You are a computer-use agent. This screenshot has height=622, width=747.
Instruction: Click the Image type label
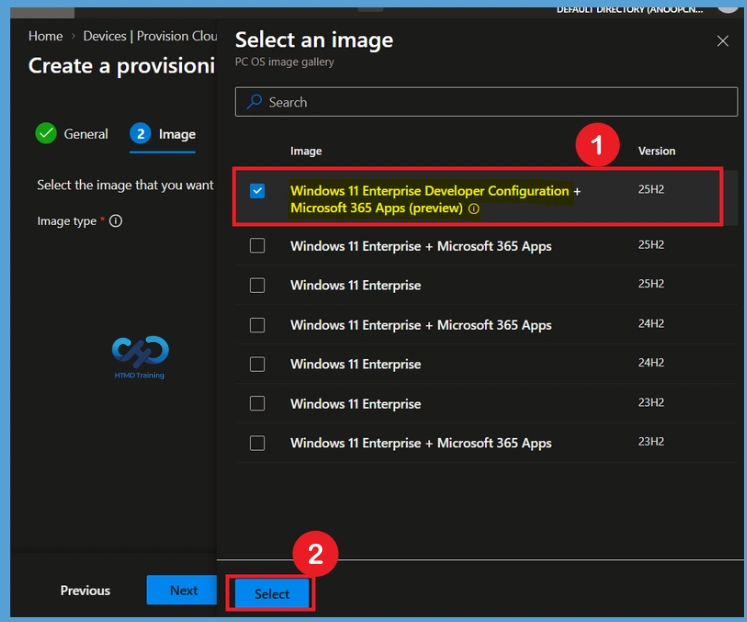pos(67,221)
